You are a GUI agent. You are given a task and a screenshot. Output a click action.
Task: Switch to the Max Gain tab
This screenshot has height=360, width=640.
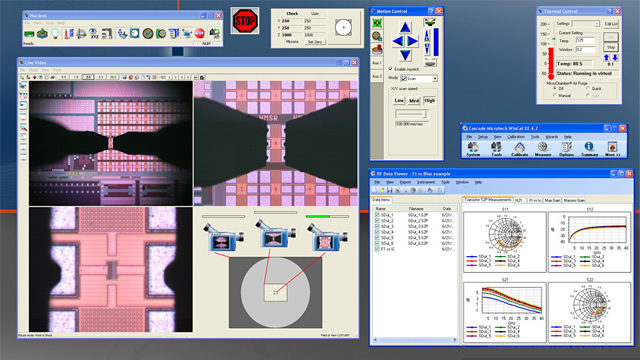[x=552, y=200]
